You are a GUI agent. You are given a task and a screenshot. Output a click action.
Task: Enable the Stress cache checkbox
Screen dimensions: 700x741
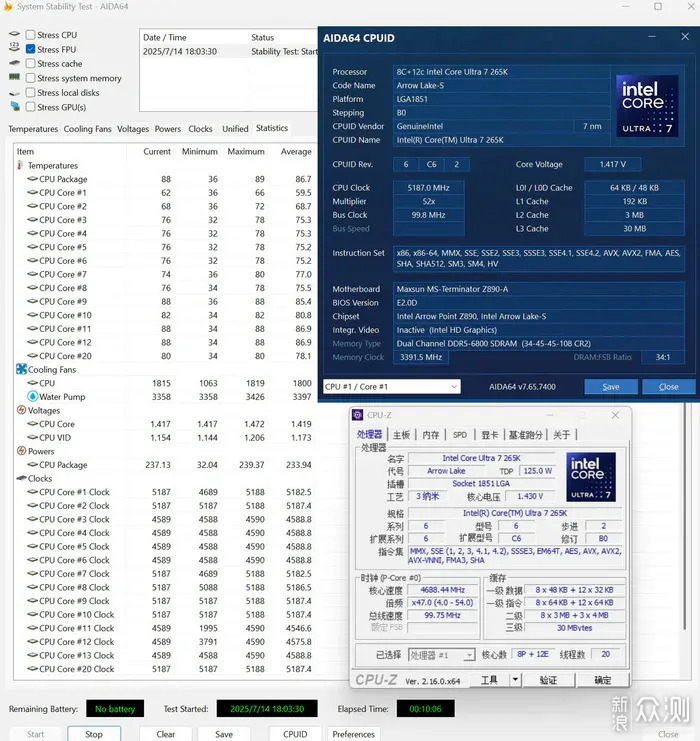[x=30, y=63]
